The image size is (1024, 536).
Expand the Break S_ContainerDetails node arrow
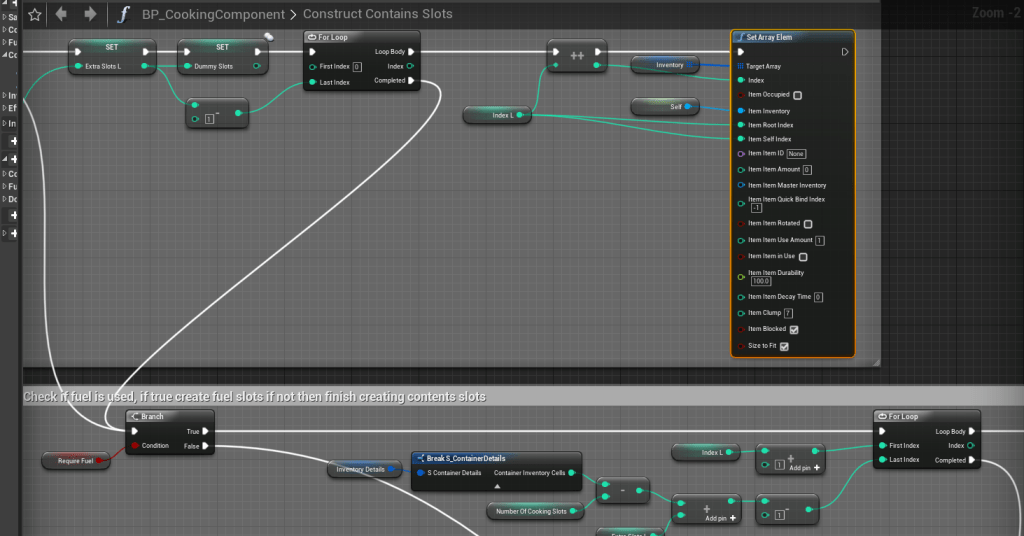click(497, 486)
